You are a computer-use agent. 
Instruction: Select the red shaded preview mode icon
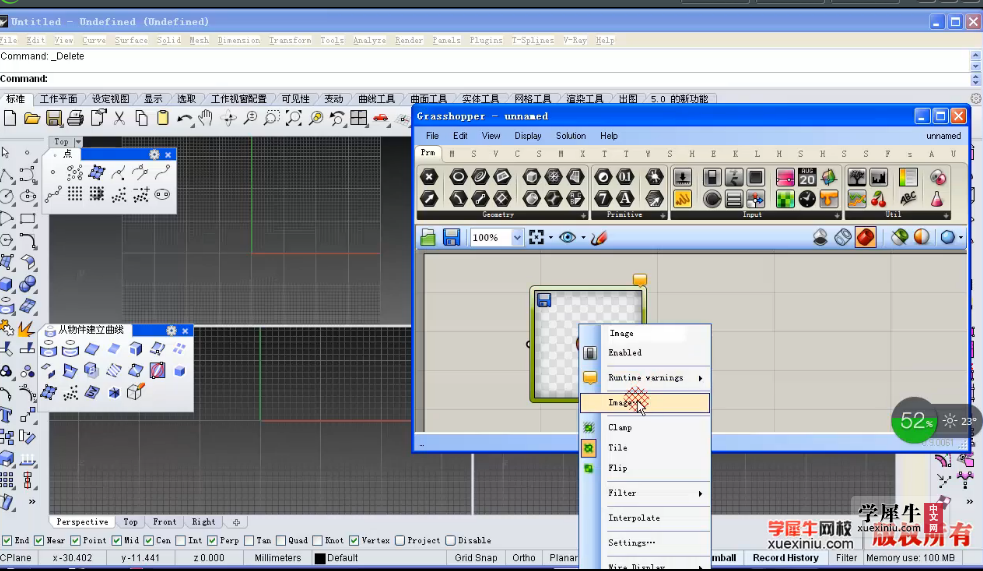click(x=866, y=238)
